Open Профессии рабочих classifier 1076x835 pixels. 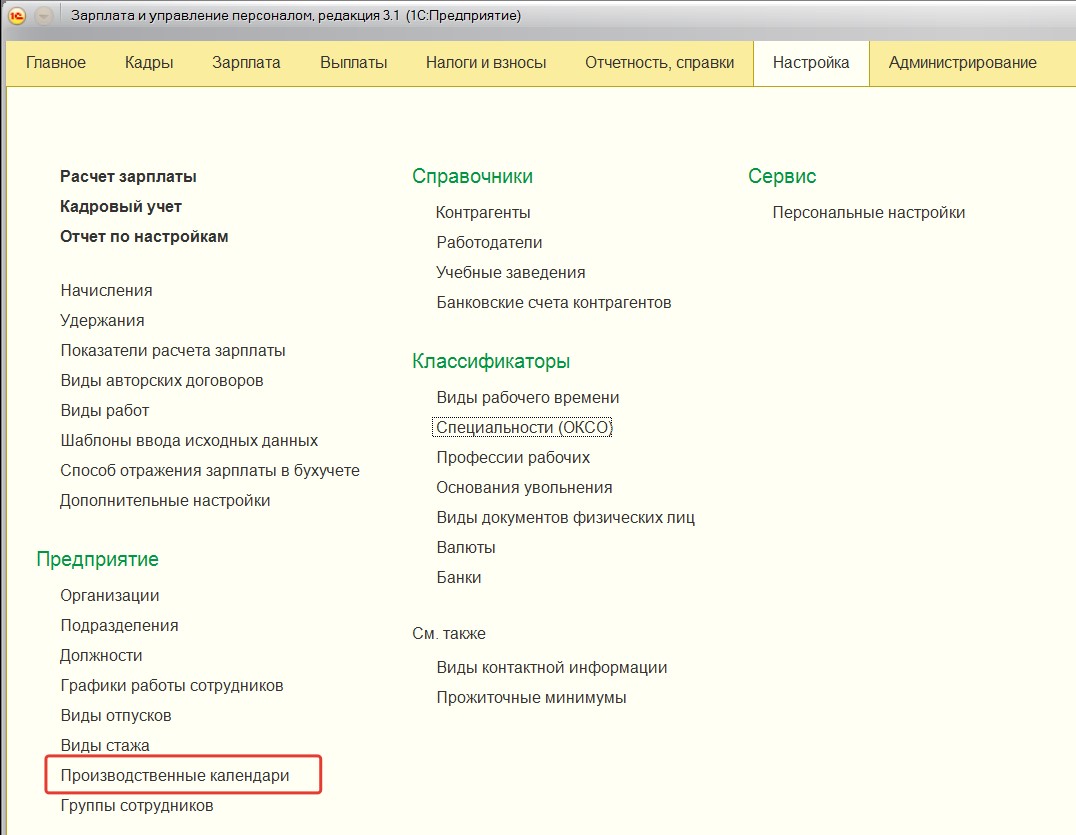pos(513,458)
